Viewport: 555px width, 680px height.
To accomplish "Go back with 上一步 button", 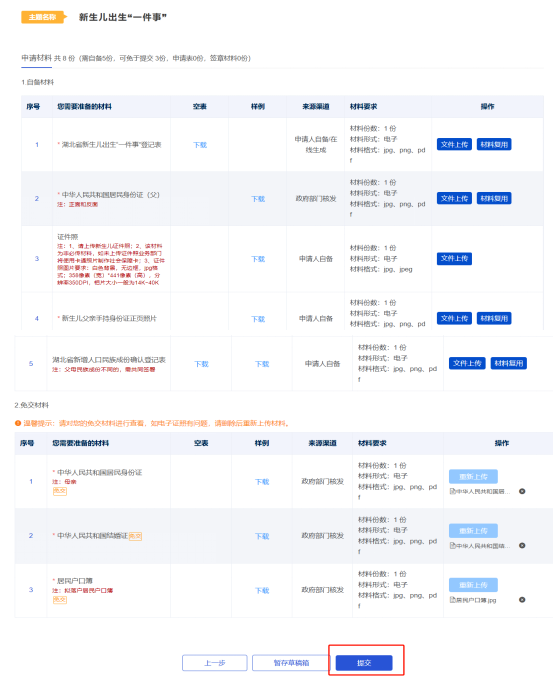I will 215,663.
